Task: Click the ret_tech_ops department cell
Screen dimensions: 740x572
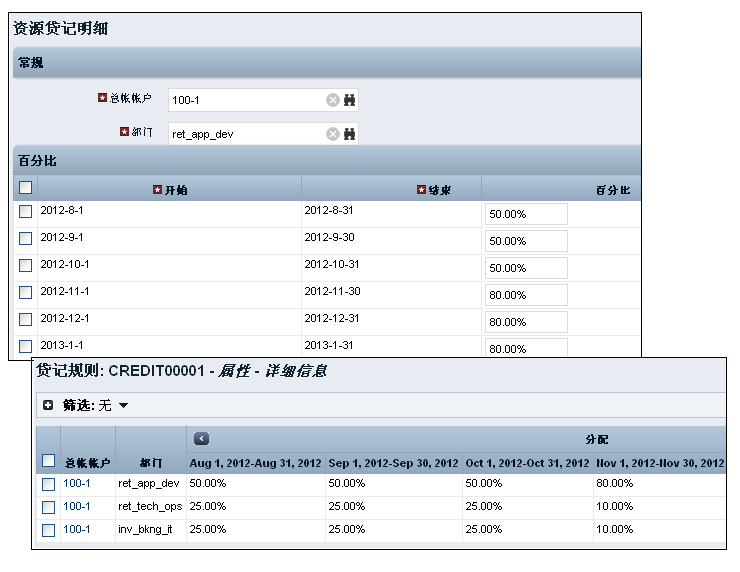Action: [x=150, y=506]
